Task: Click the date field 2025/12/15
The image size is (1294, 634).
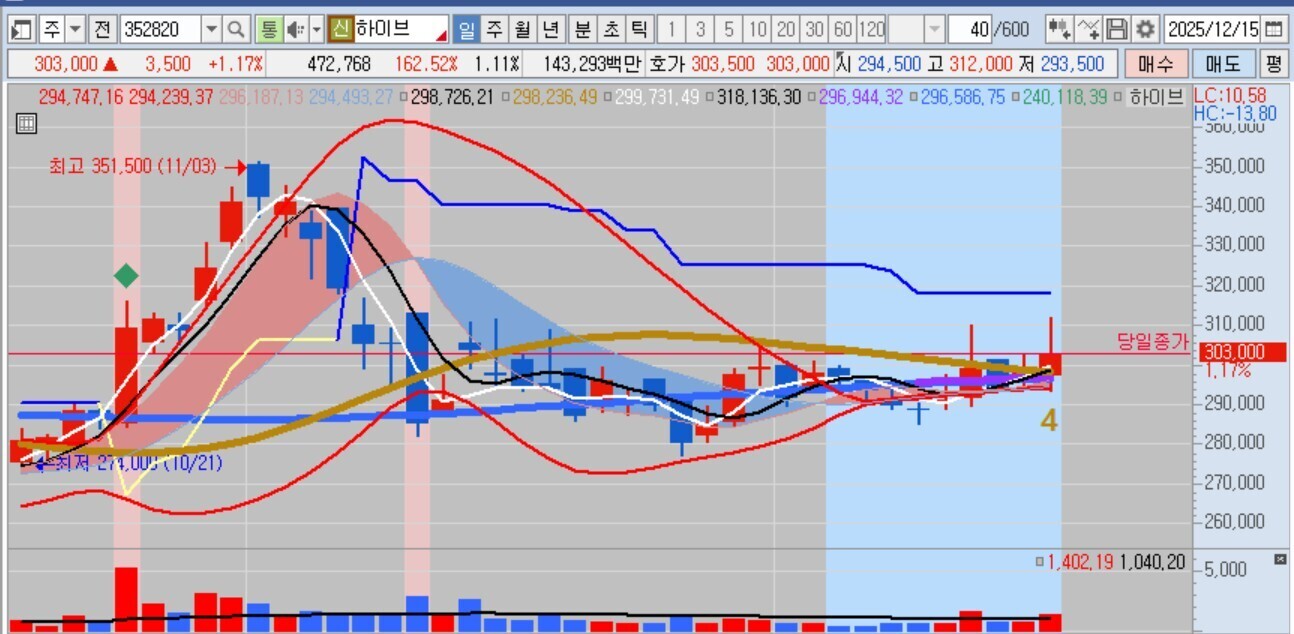Action: 1211,29
